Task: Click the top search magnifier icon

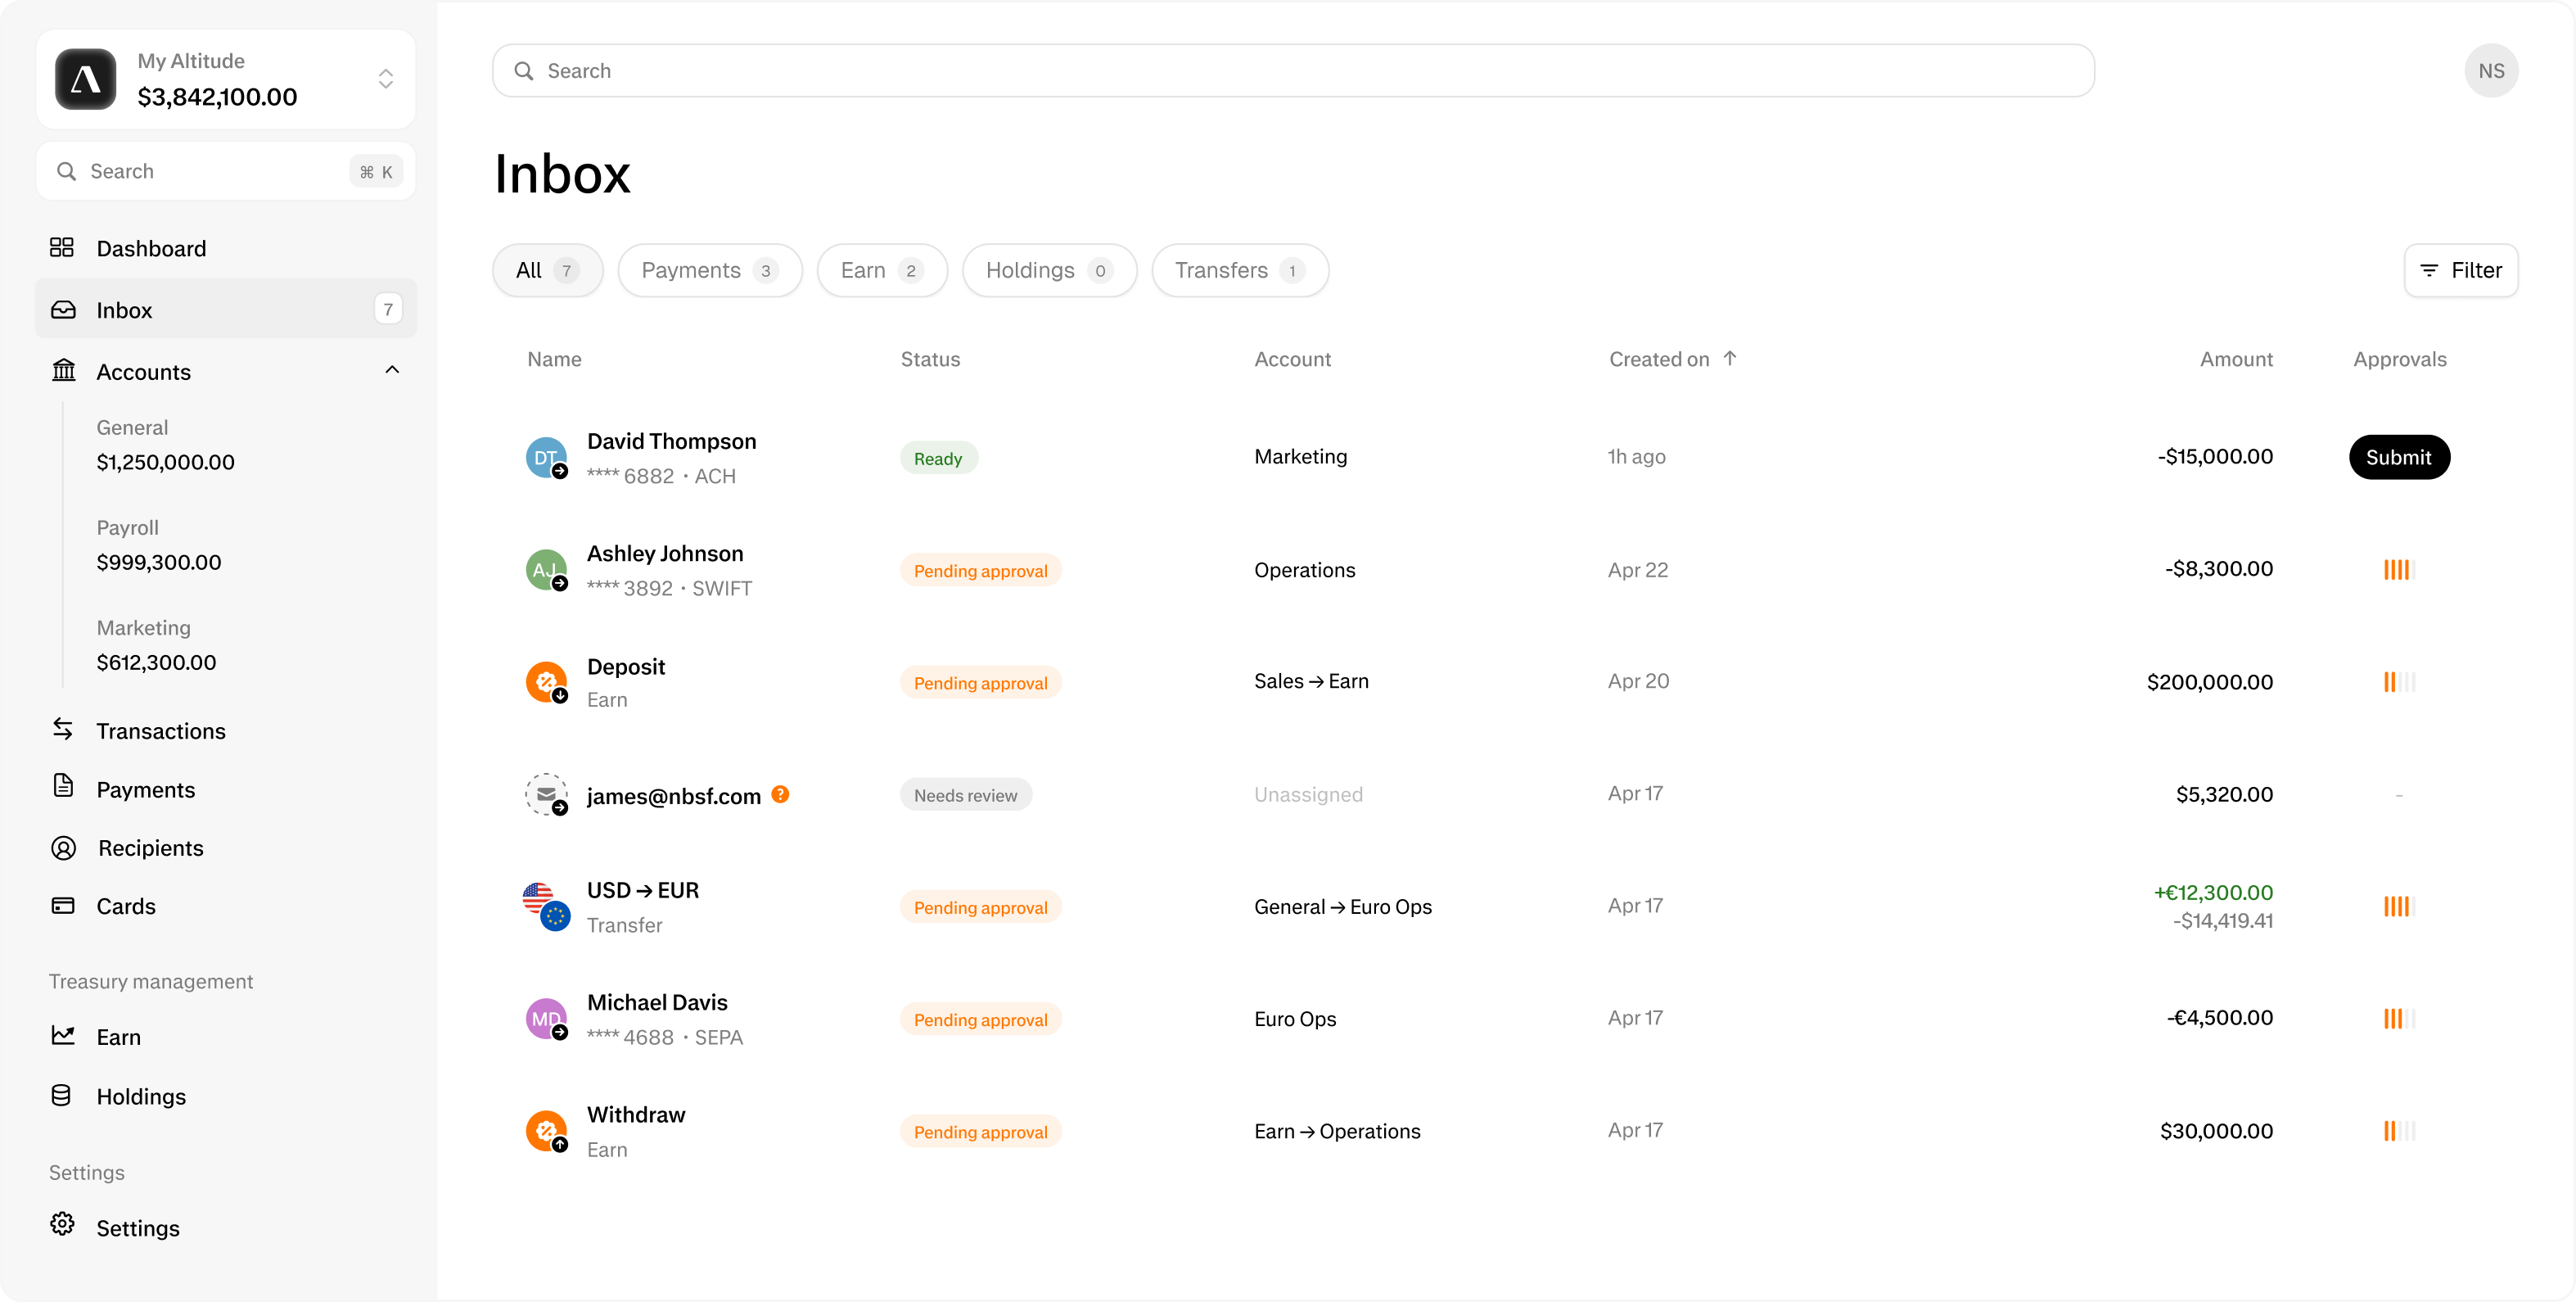Action: 523,71
